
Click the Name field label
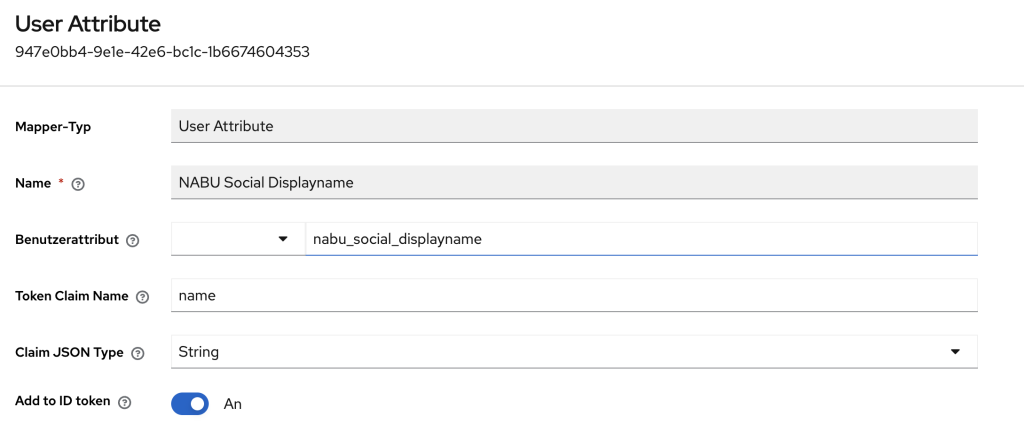34,183
